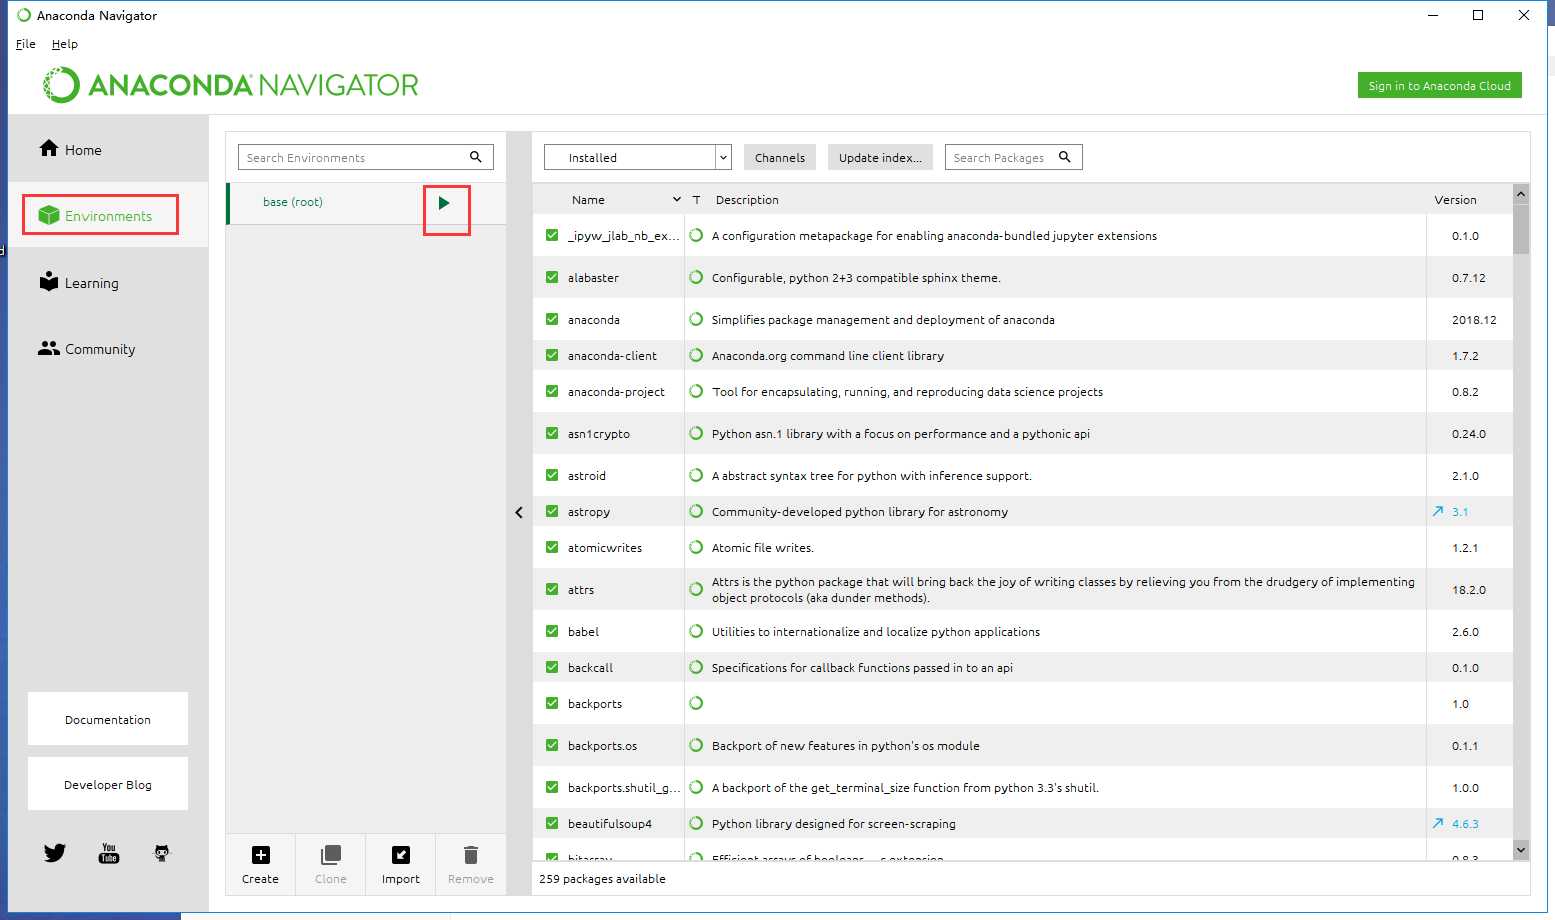Click the Description column header

pyautogui.click(x=747, y=200)
